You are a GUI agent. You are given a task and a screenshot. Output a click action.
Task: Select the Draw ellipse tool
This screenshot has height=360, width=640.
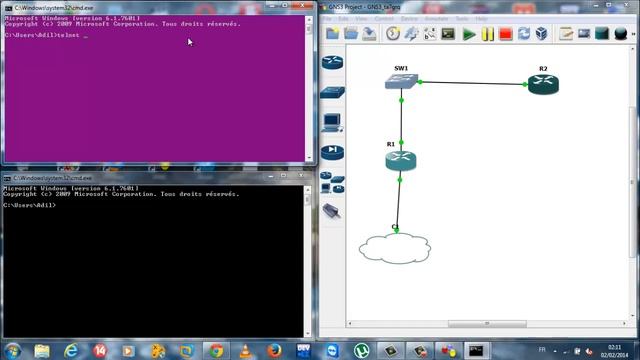[x=620, y=33]
